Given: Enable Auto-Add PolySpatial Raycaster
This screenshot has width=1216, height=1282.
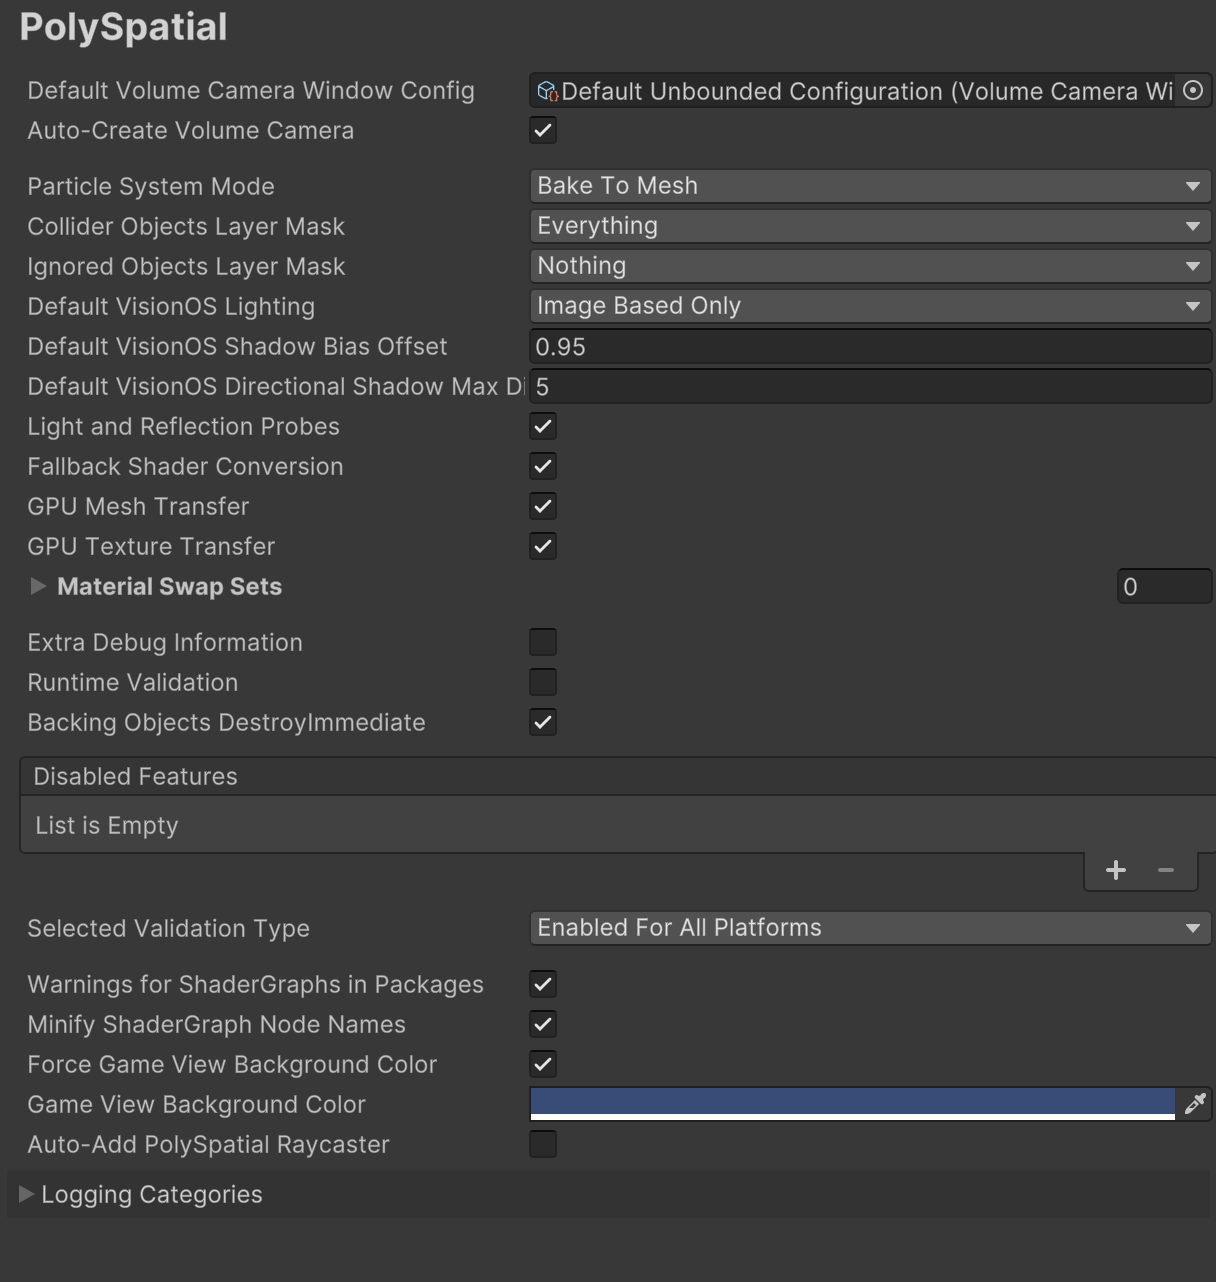Looking at the screenshot, I should coord(543,1144).
